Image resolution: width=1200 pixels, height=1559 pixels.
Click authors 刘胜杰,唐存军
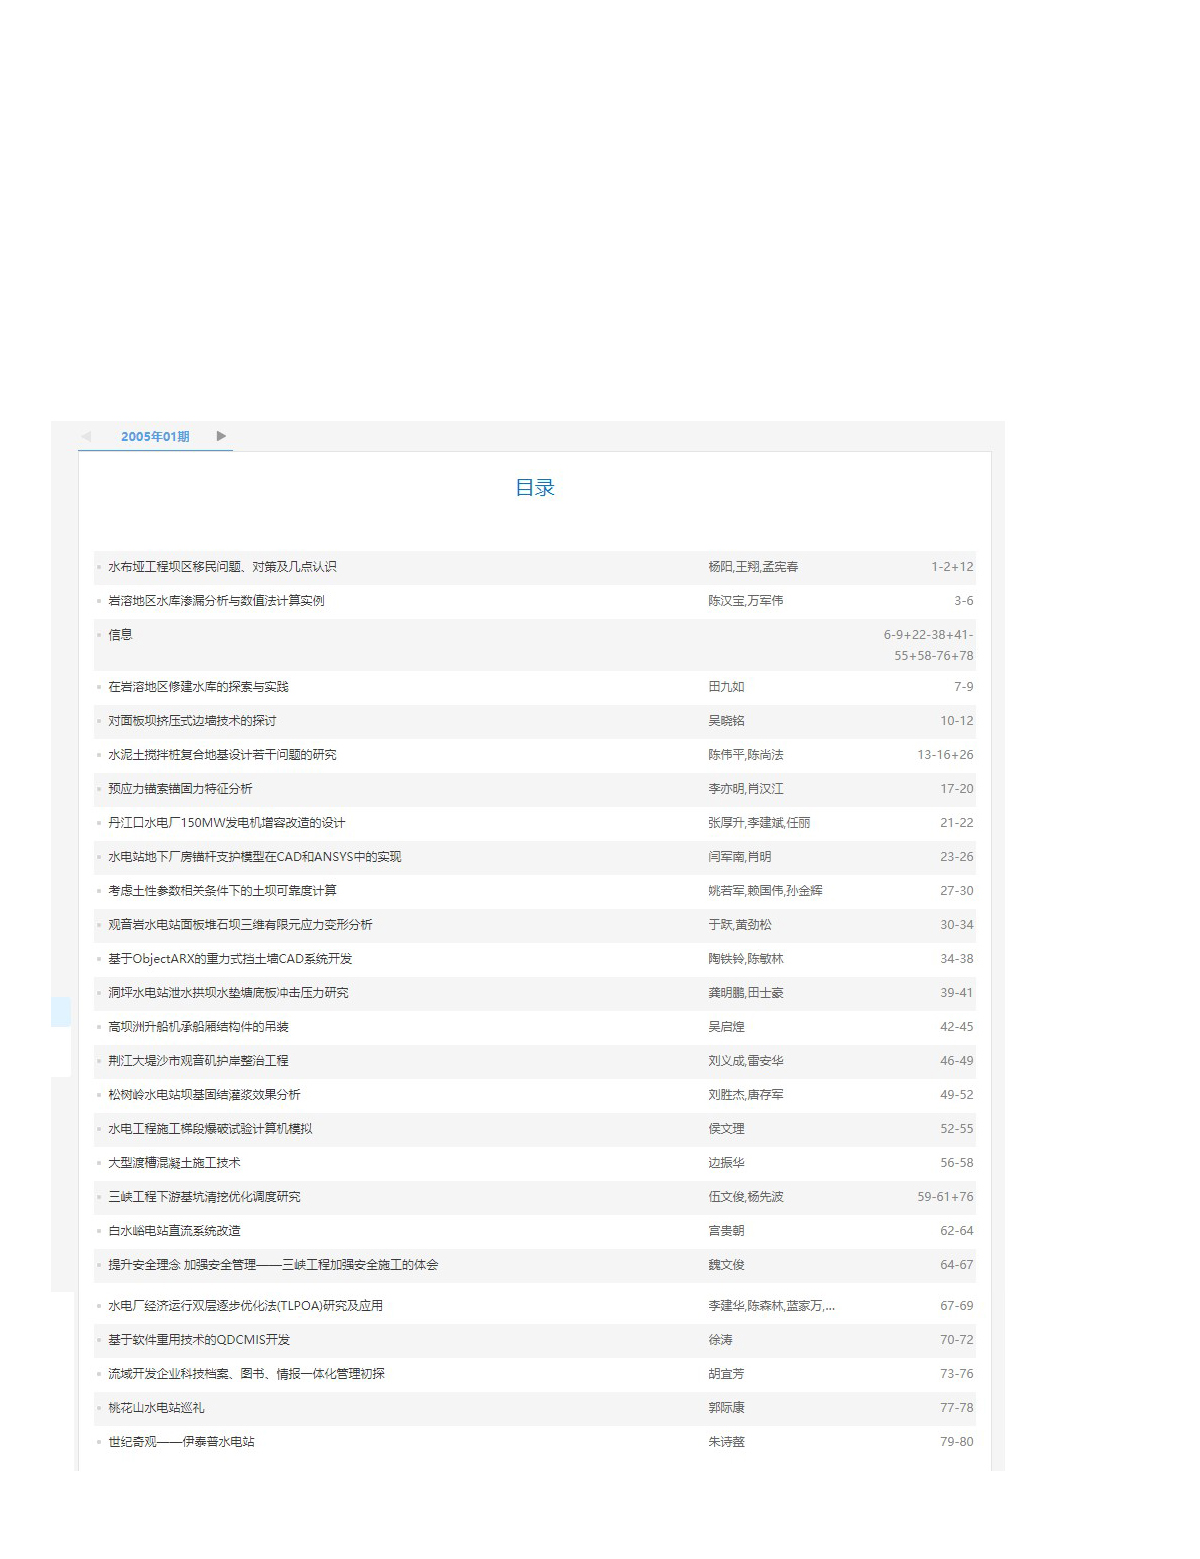[746, 1095]
